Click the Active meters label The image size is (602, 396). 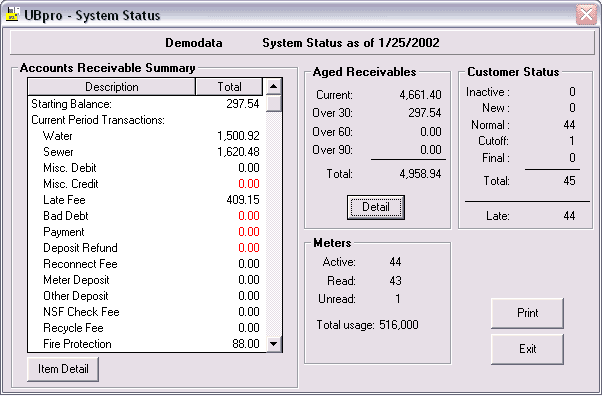(339, 262)
